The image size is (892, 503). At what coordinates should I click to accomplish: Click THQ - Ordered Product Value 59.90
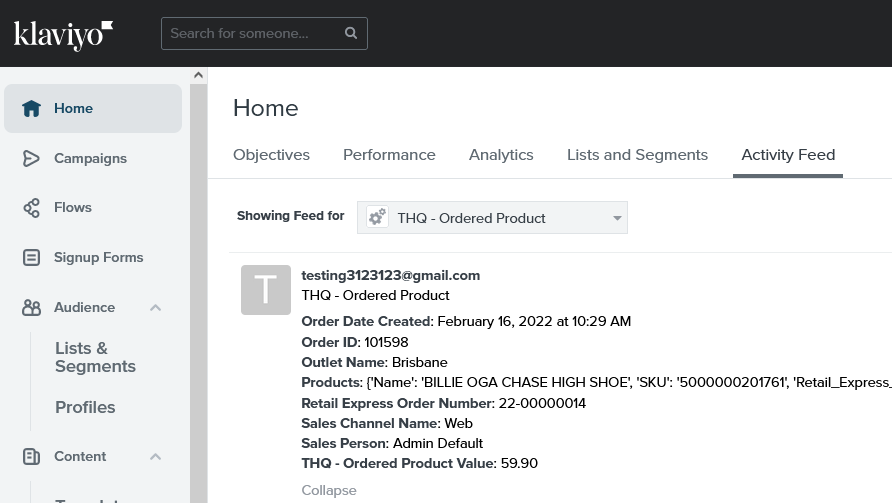pos(419,463)
